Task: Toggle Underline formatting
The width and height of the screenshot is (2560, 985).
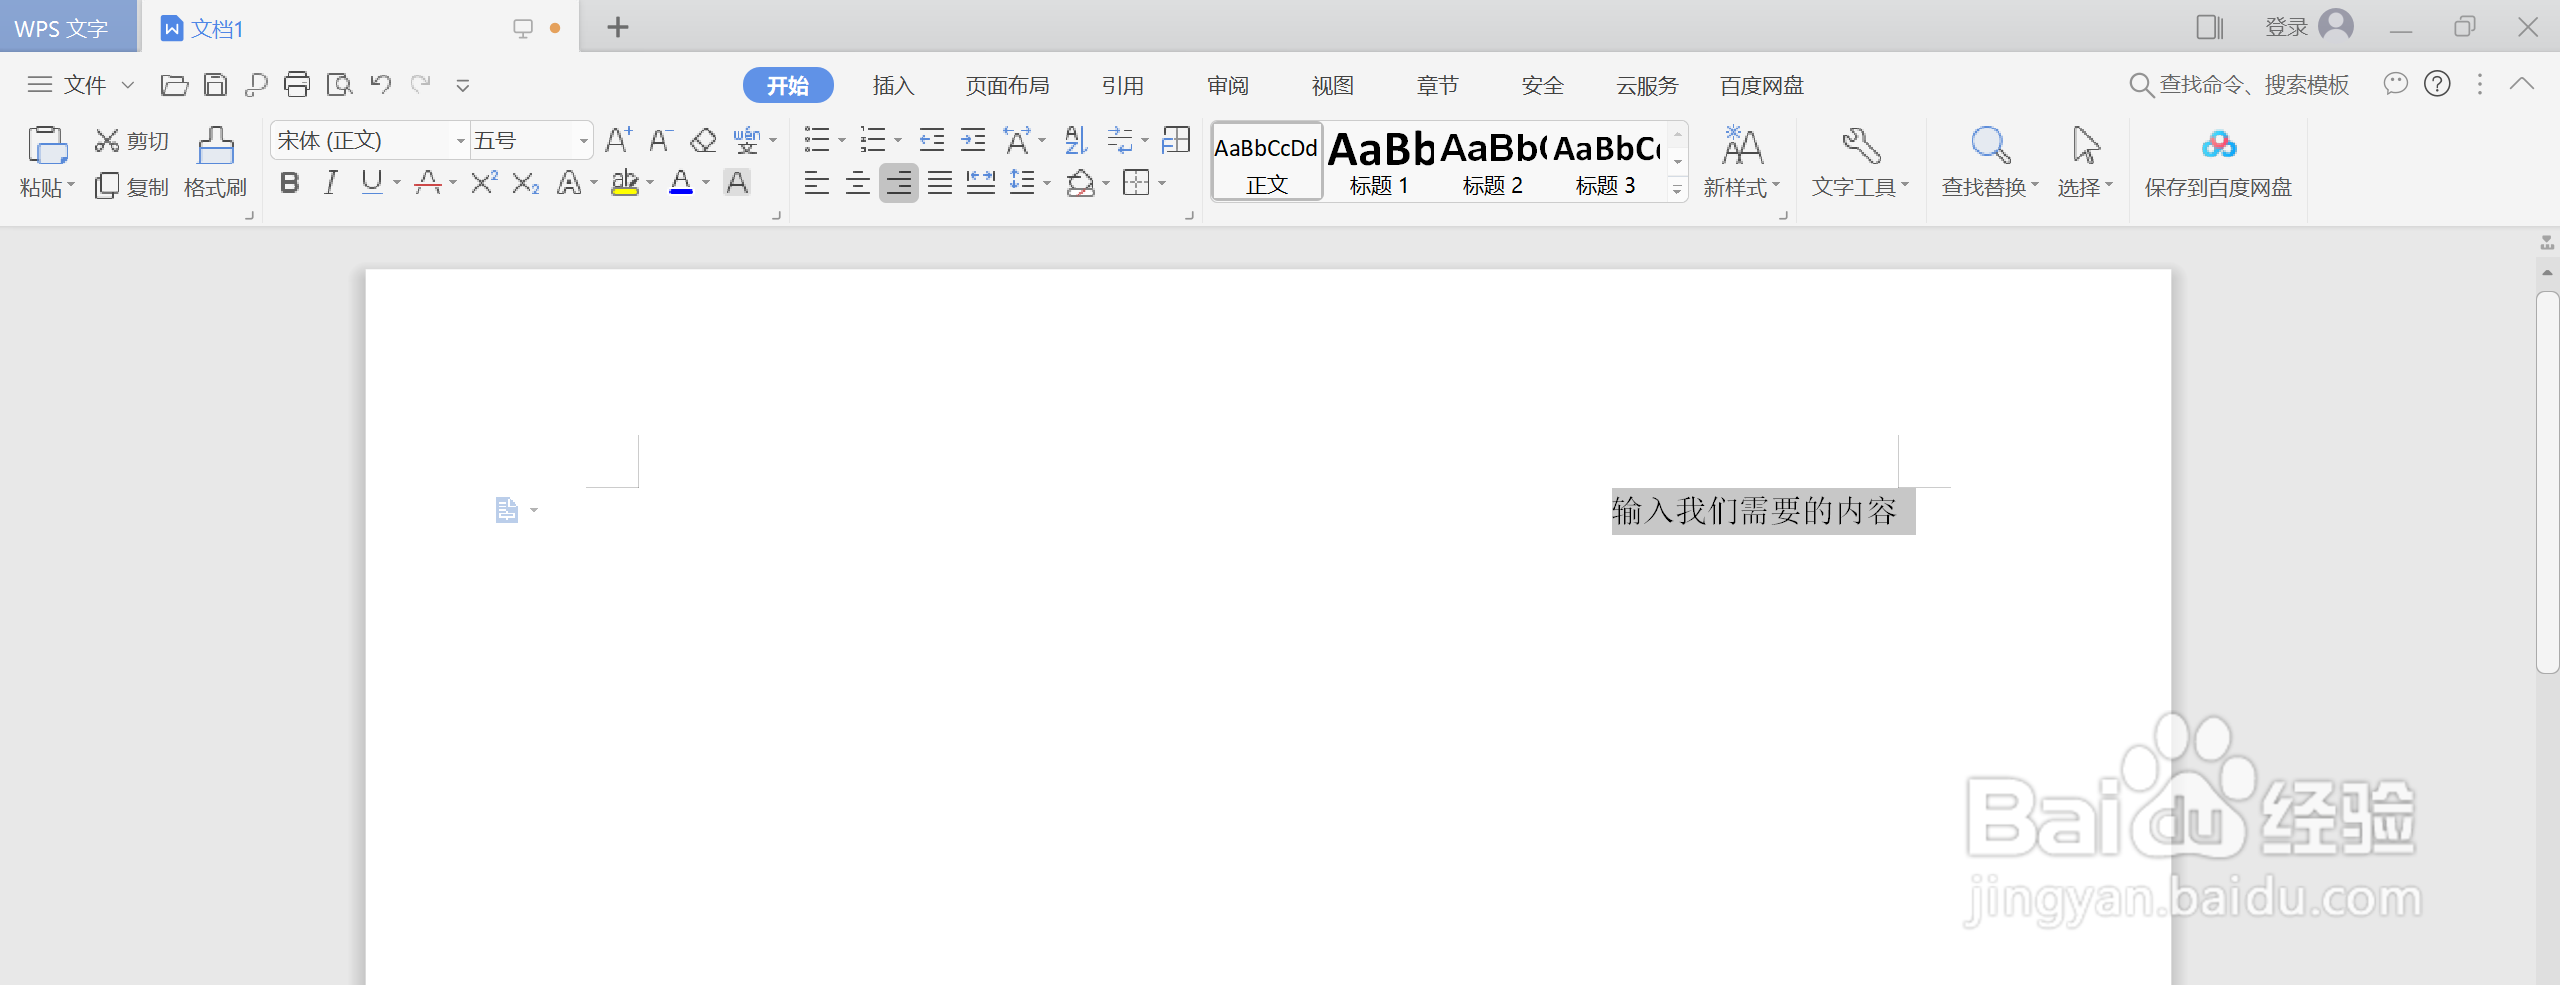Action: tap(372, 183)
